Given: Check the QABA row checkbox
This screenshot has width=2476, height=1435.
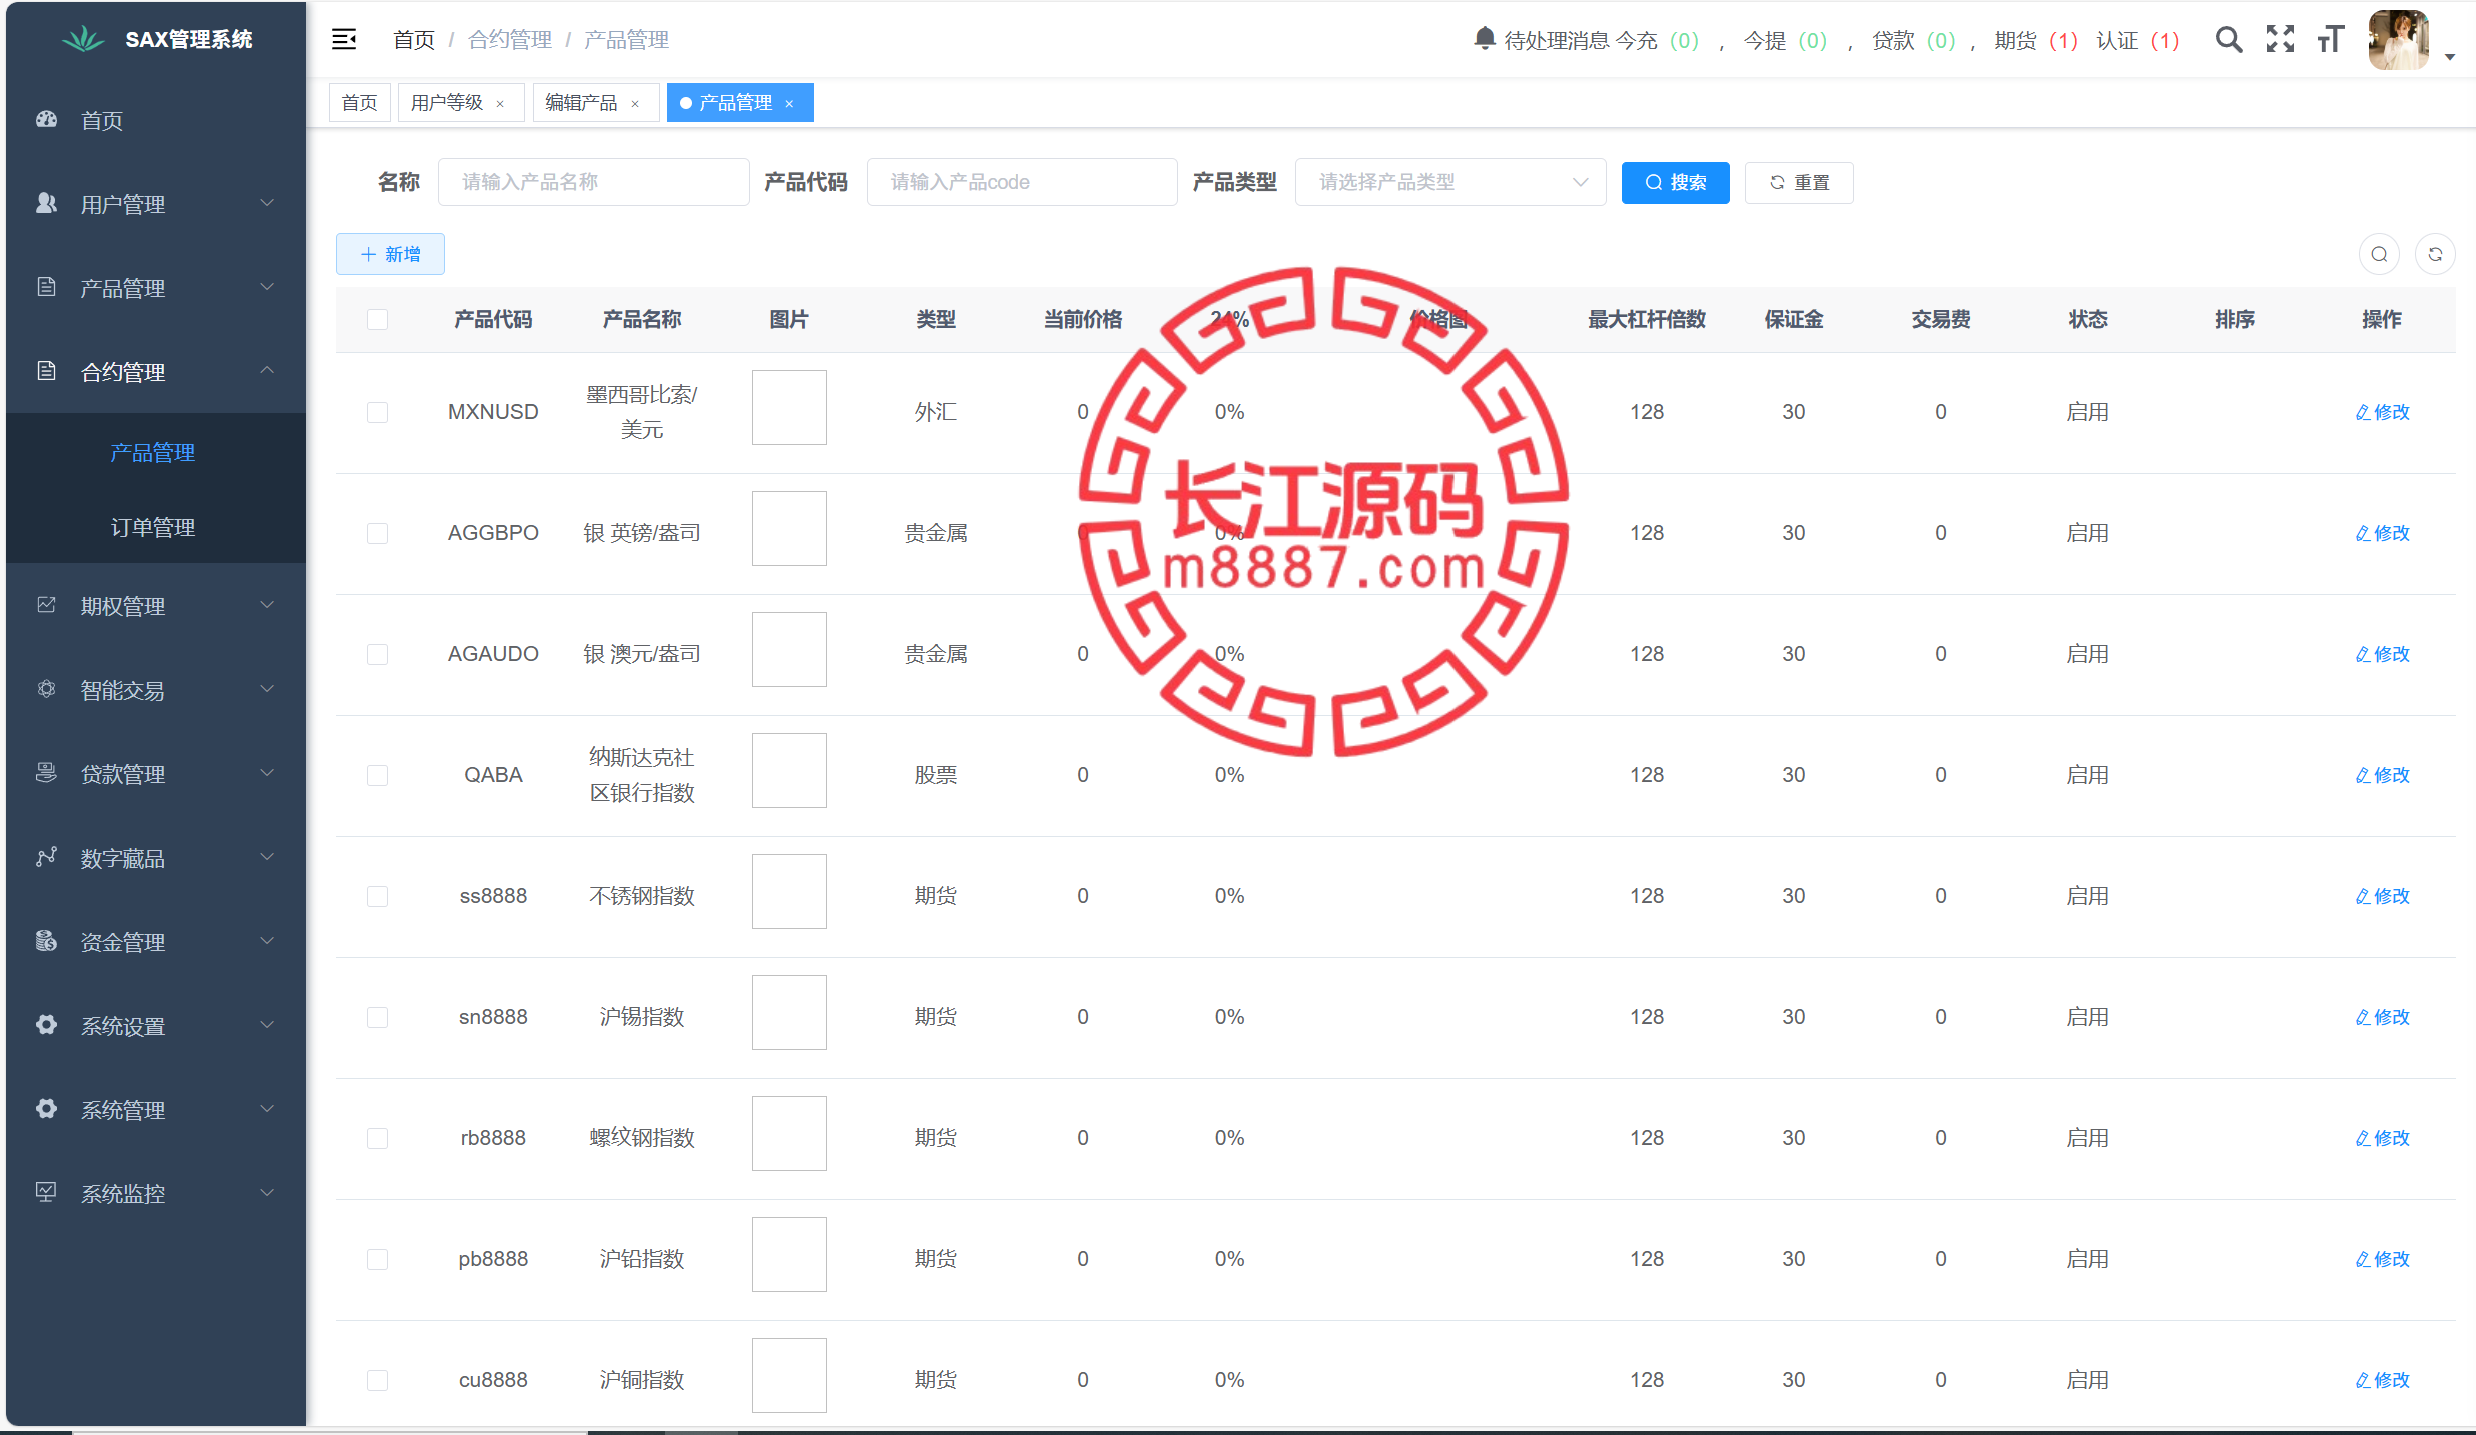Looking at the screenshot, I should 377,775.
